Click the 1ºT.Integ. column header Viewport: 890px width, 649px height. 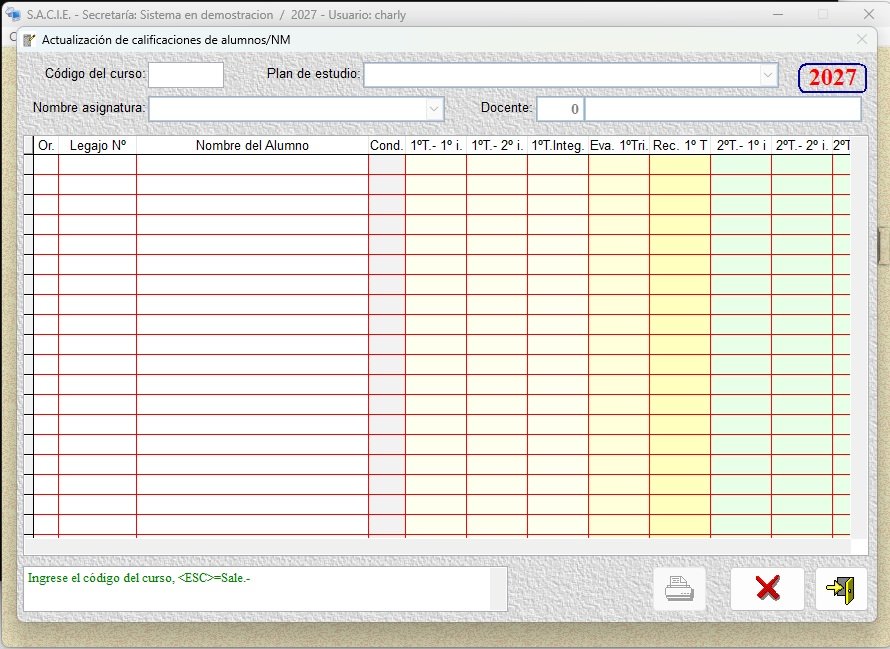[558, 146]
